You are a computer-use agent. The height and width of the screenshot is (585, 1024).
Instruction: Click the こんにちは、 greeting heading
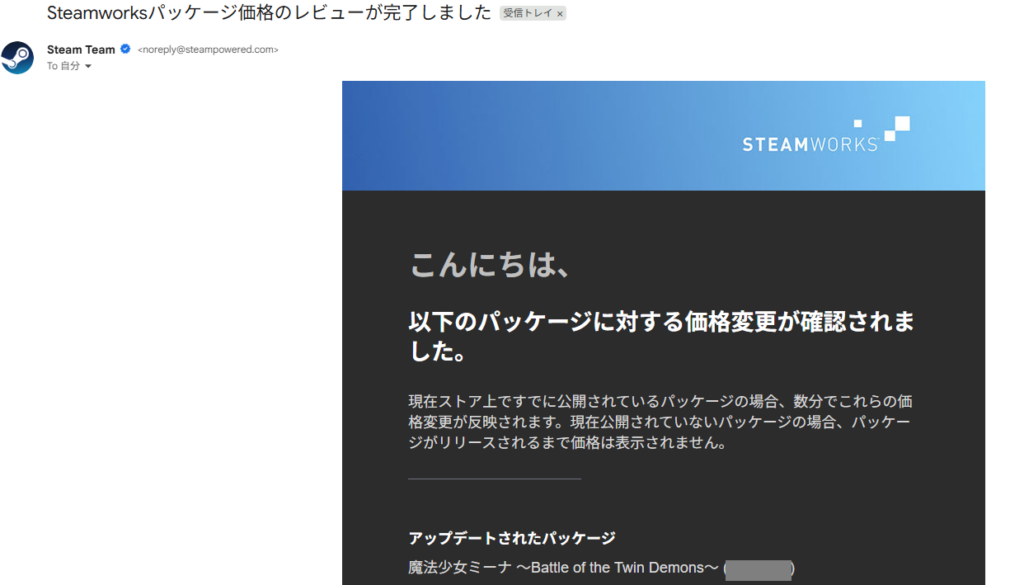click(x=490, y=266)
